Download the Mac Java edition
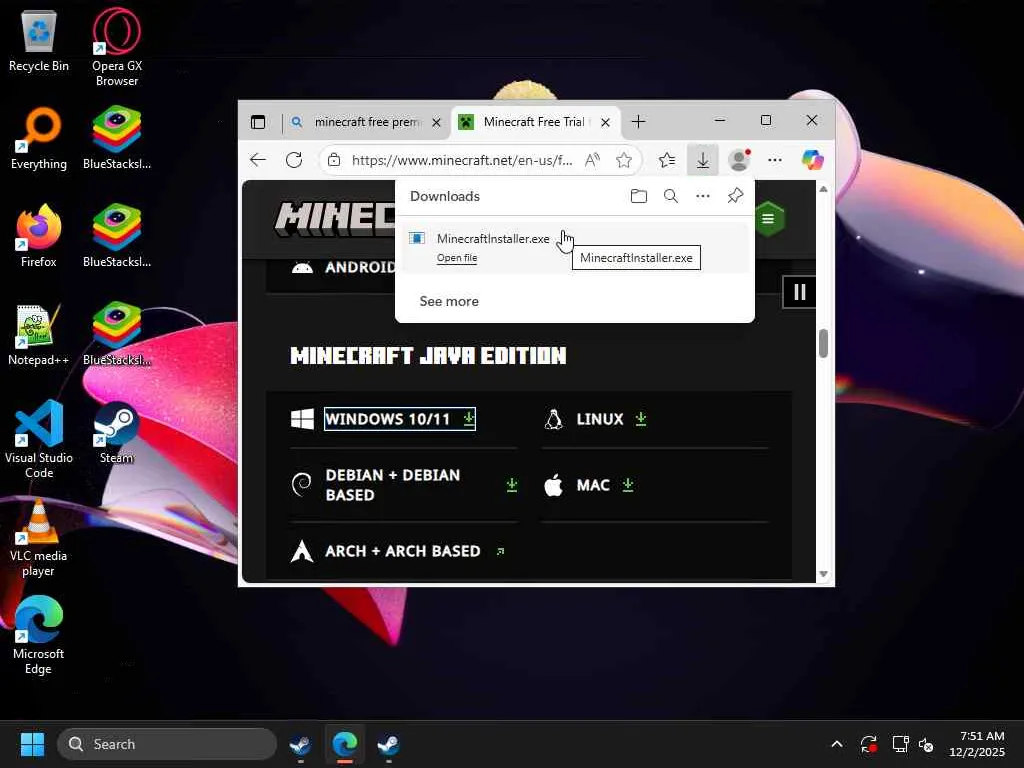 tap(604, 485)
